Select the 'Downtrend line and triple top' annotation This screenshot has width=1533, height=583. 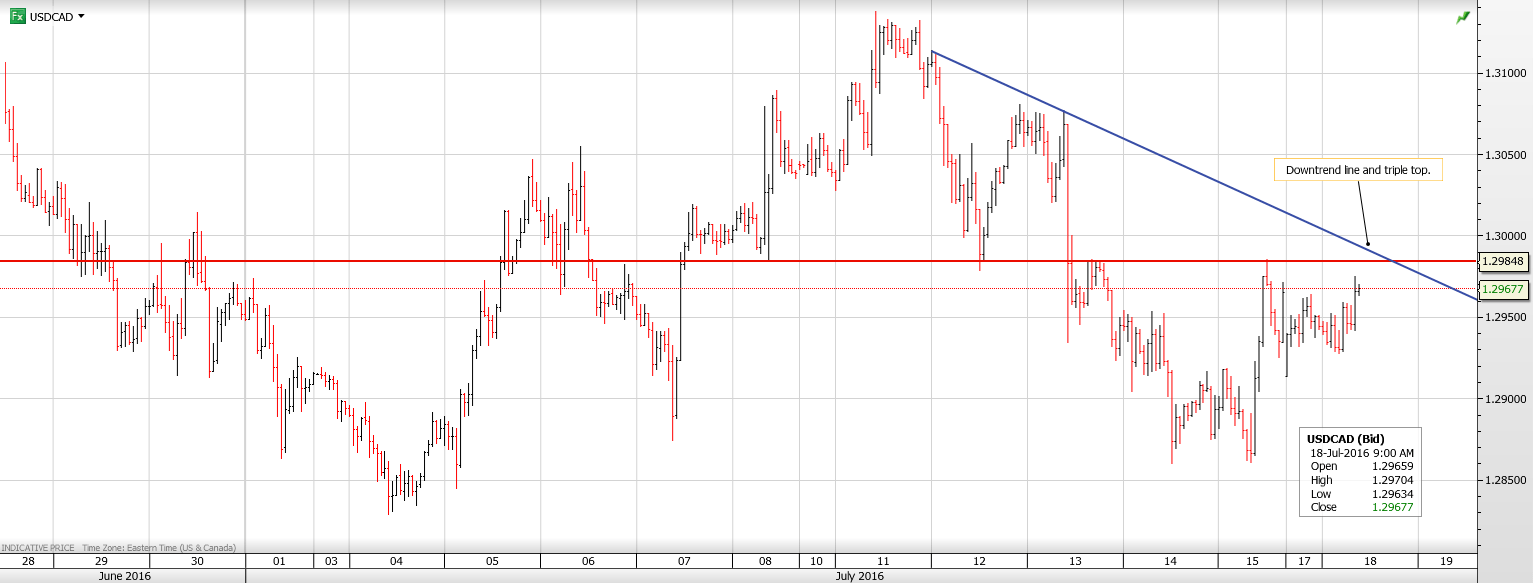tap(1357, 171)
